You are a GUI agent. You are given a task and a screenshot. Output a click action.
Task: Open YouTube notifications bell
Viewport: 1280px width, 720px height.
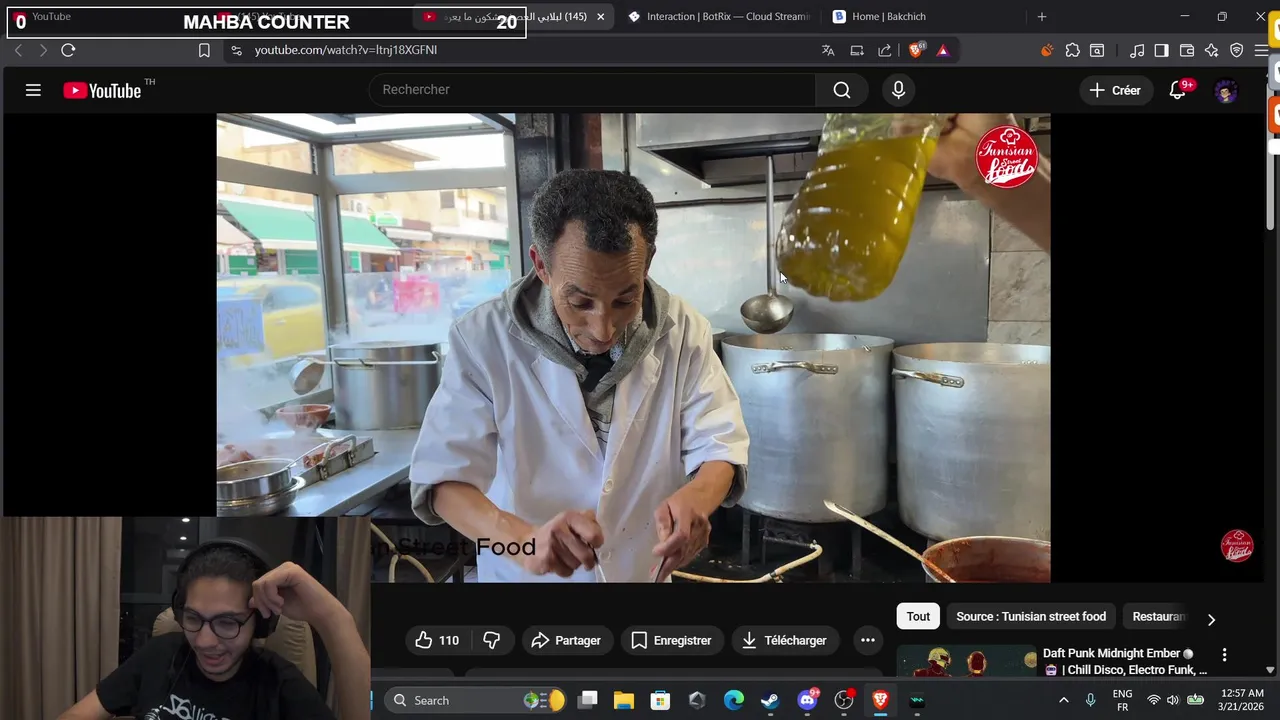point(1178,90)
